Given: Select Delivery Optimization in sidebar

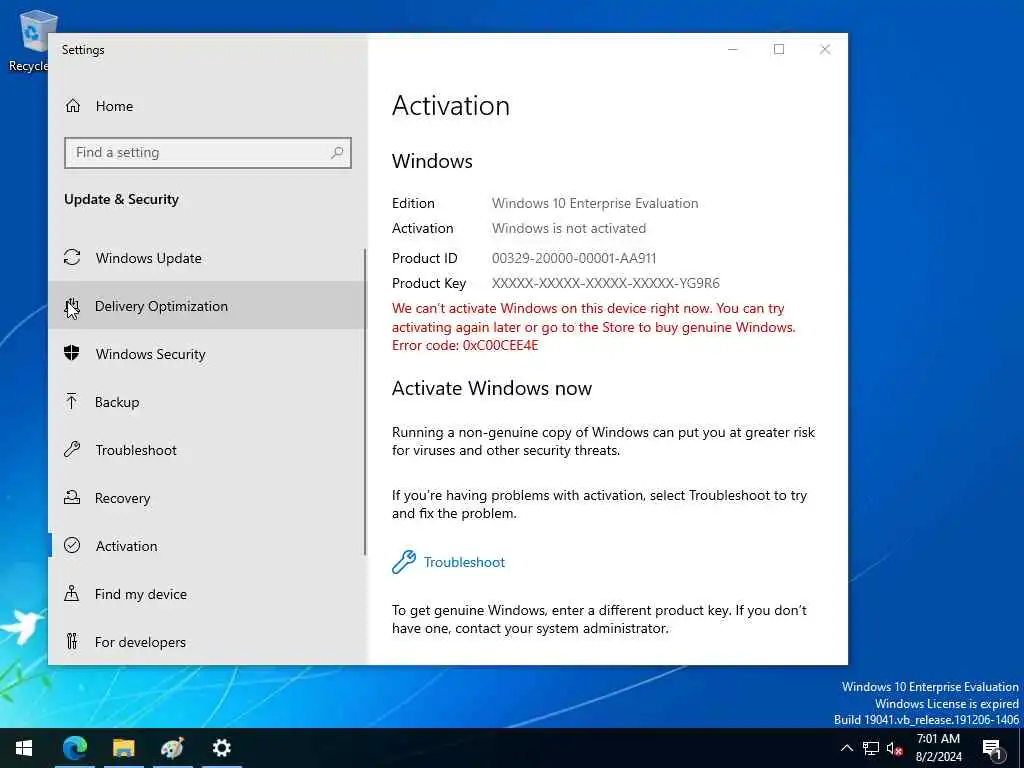Looking at the screenshot, I should (x=206, y=306).
